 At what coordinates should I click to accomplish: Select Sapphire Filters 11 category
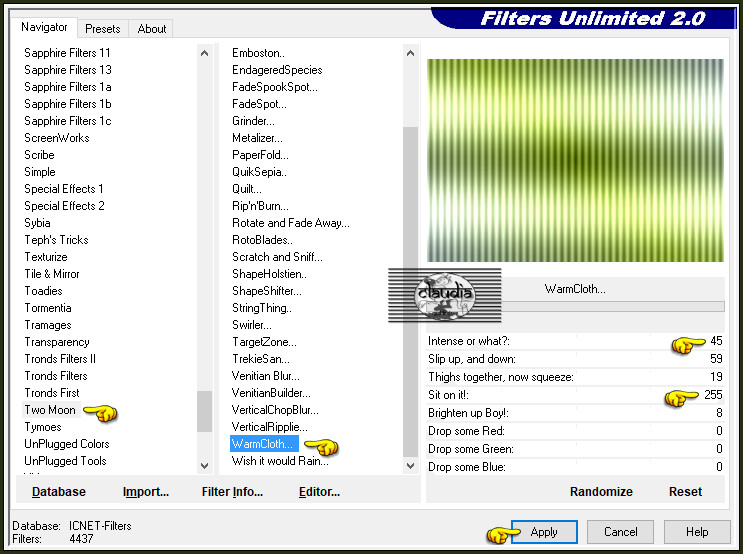click(x=67, y=53)
